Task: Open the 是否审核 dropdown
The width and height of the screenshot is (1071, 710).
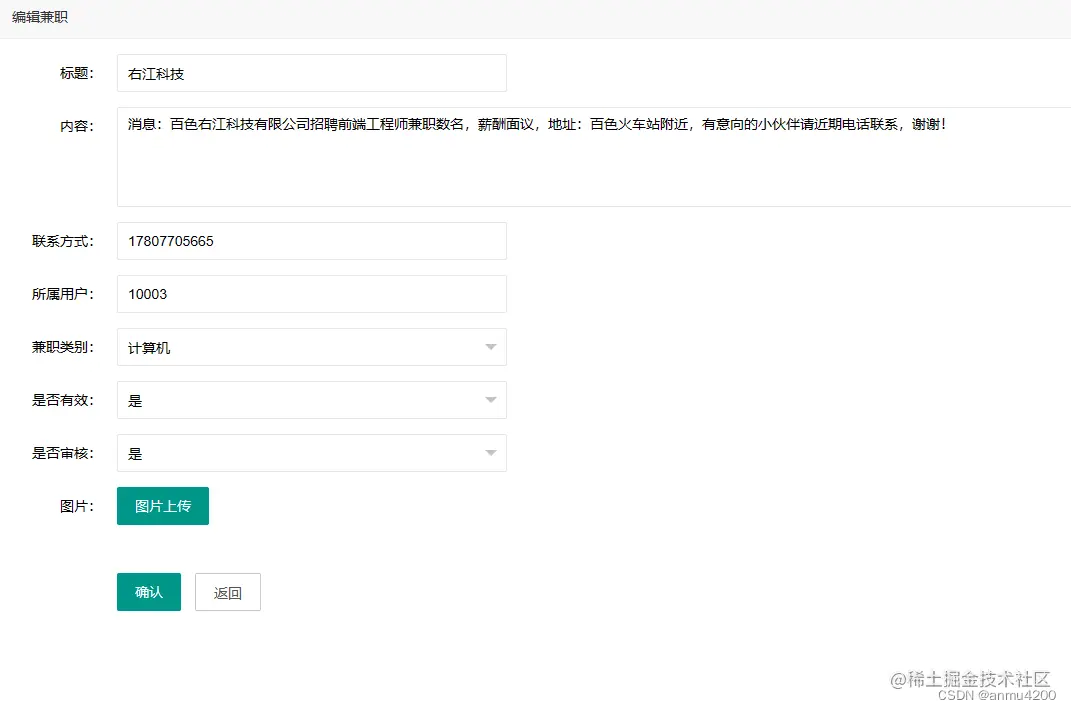Action: (x=311, y=453)
